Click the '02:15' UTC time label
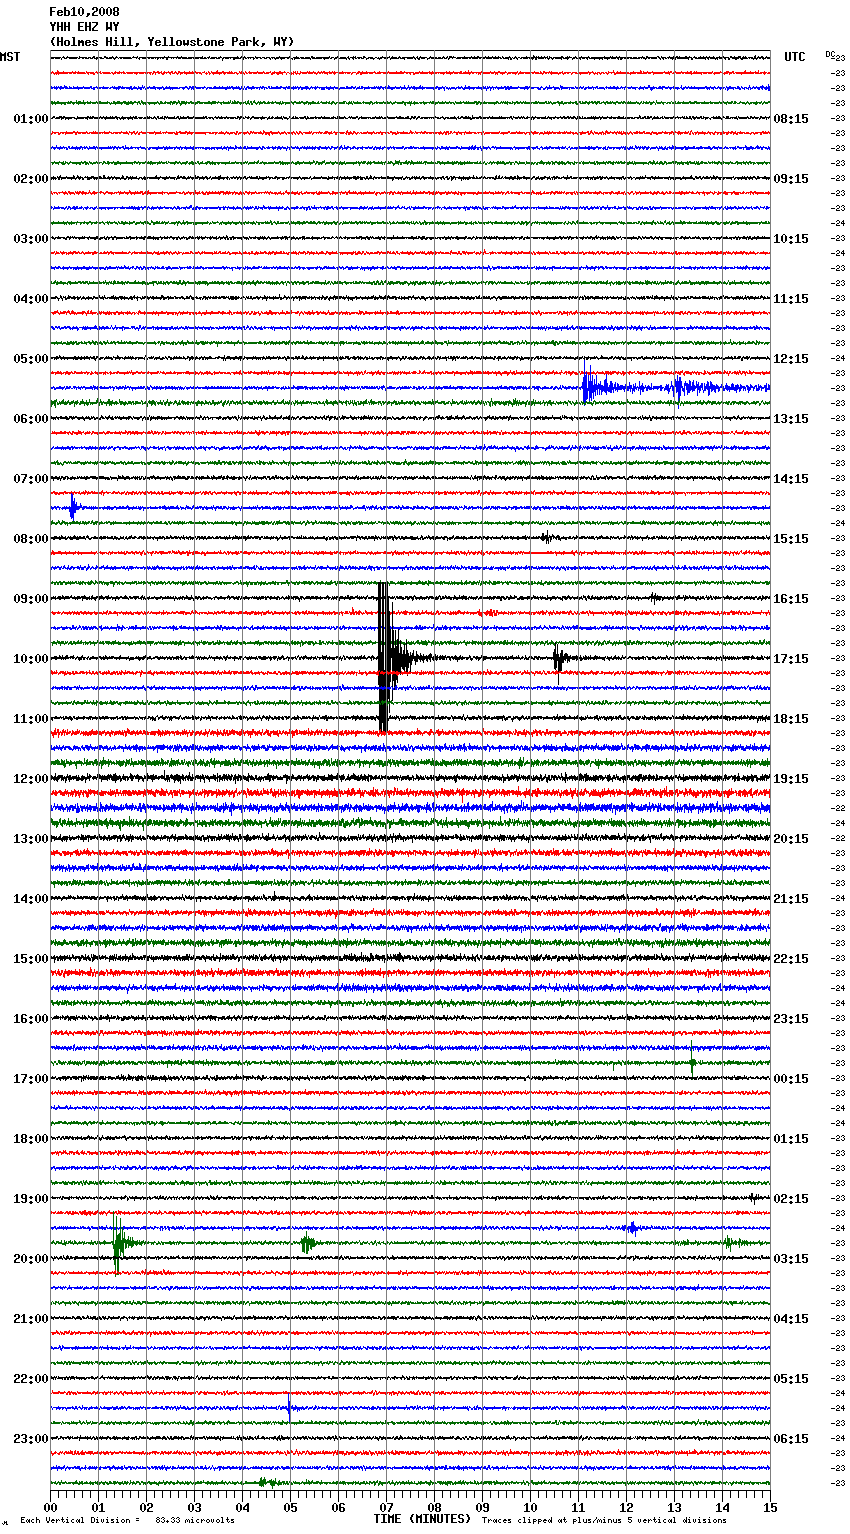 point(791,1199)
